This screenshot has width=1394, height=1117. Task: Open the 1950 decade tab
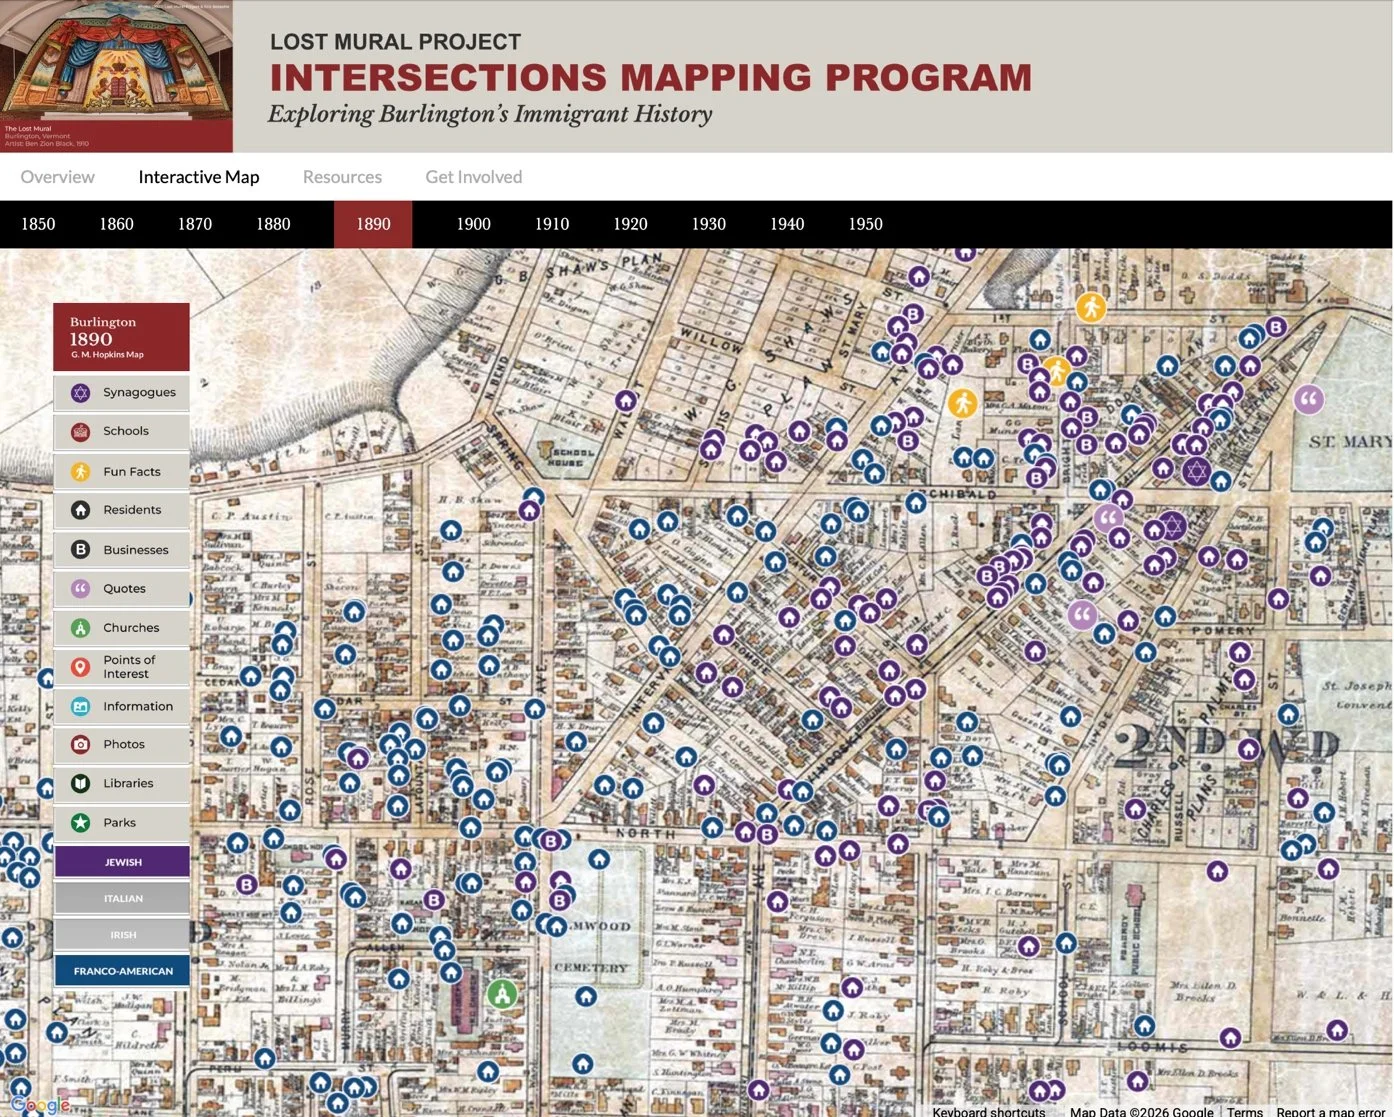[865, 224]
